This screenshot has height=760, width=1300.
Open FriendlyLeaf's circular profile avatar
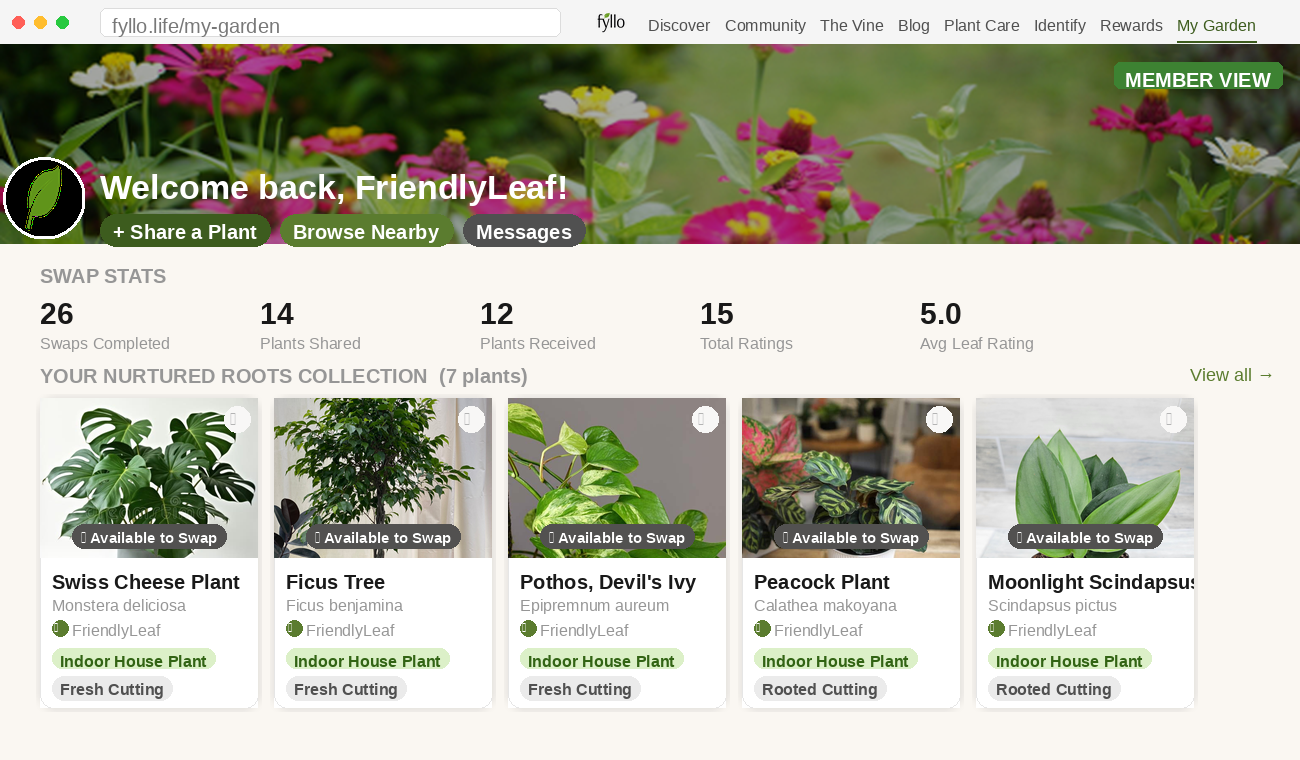[44, 199]
